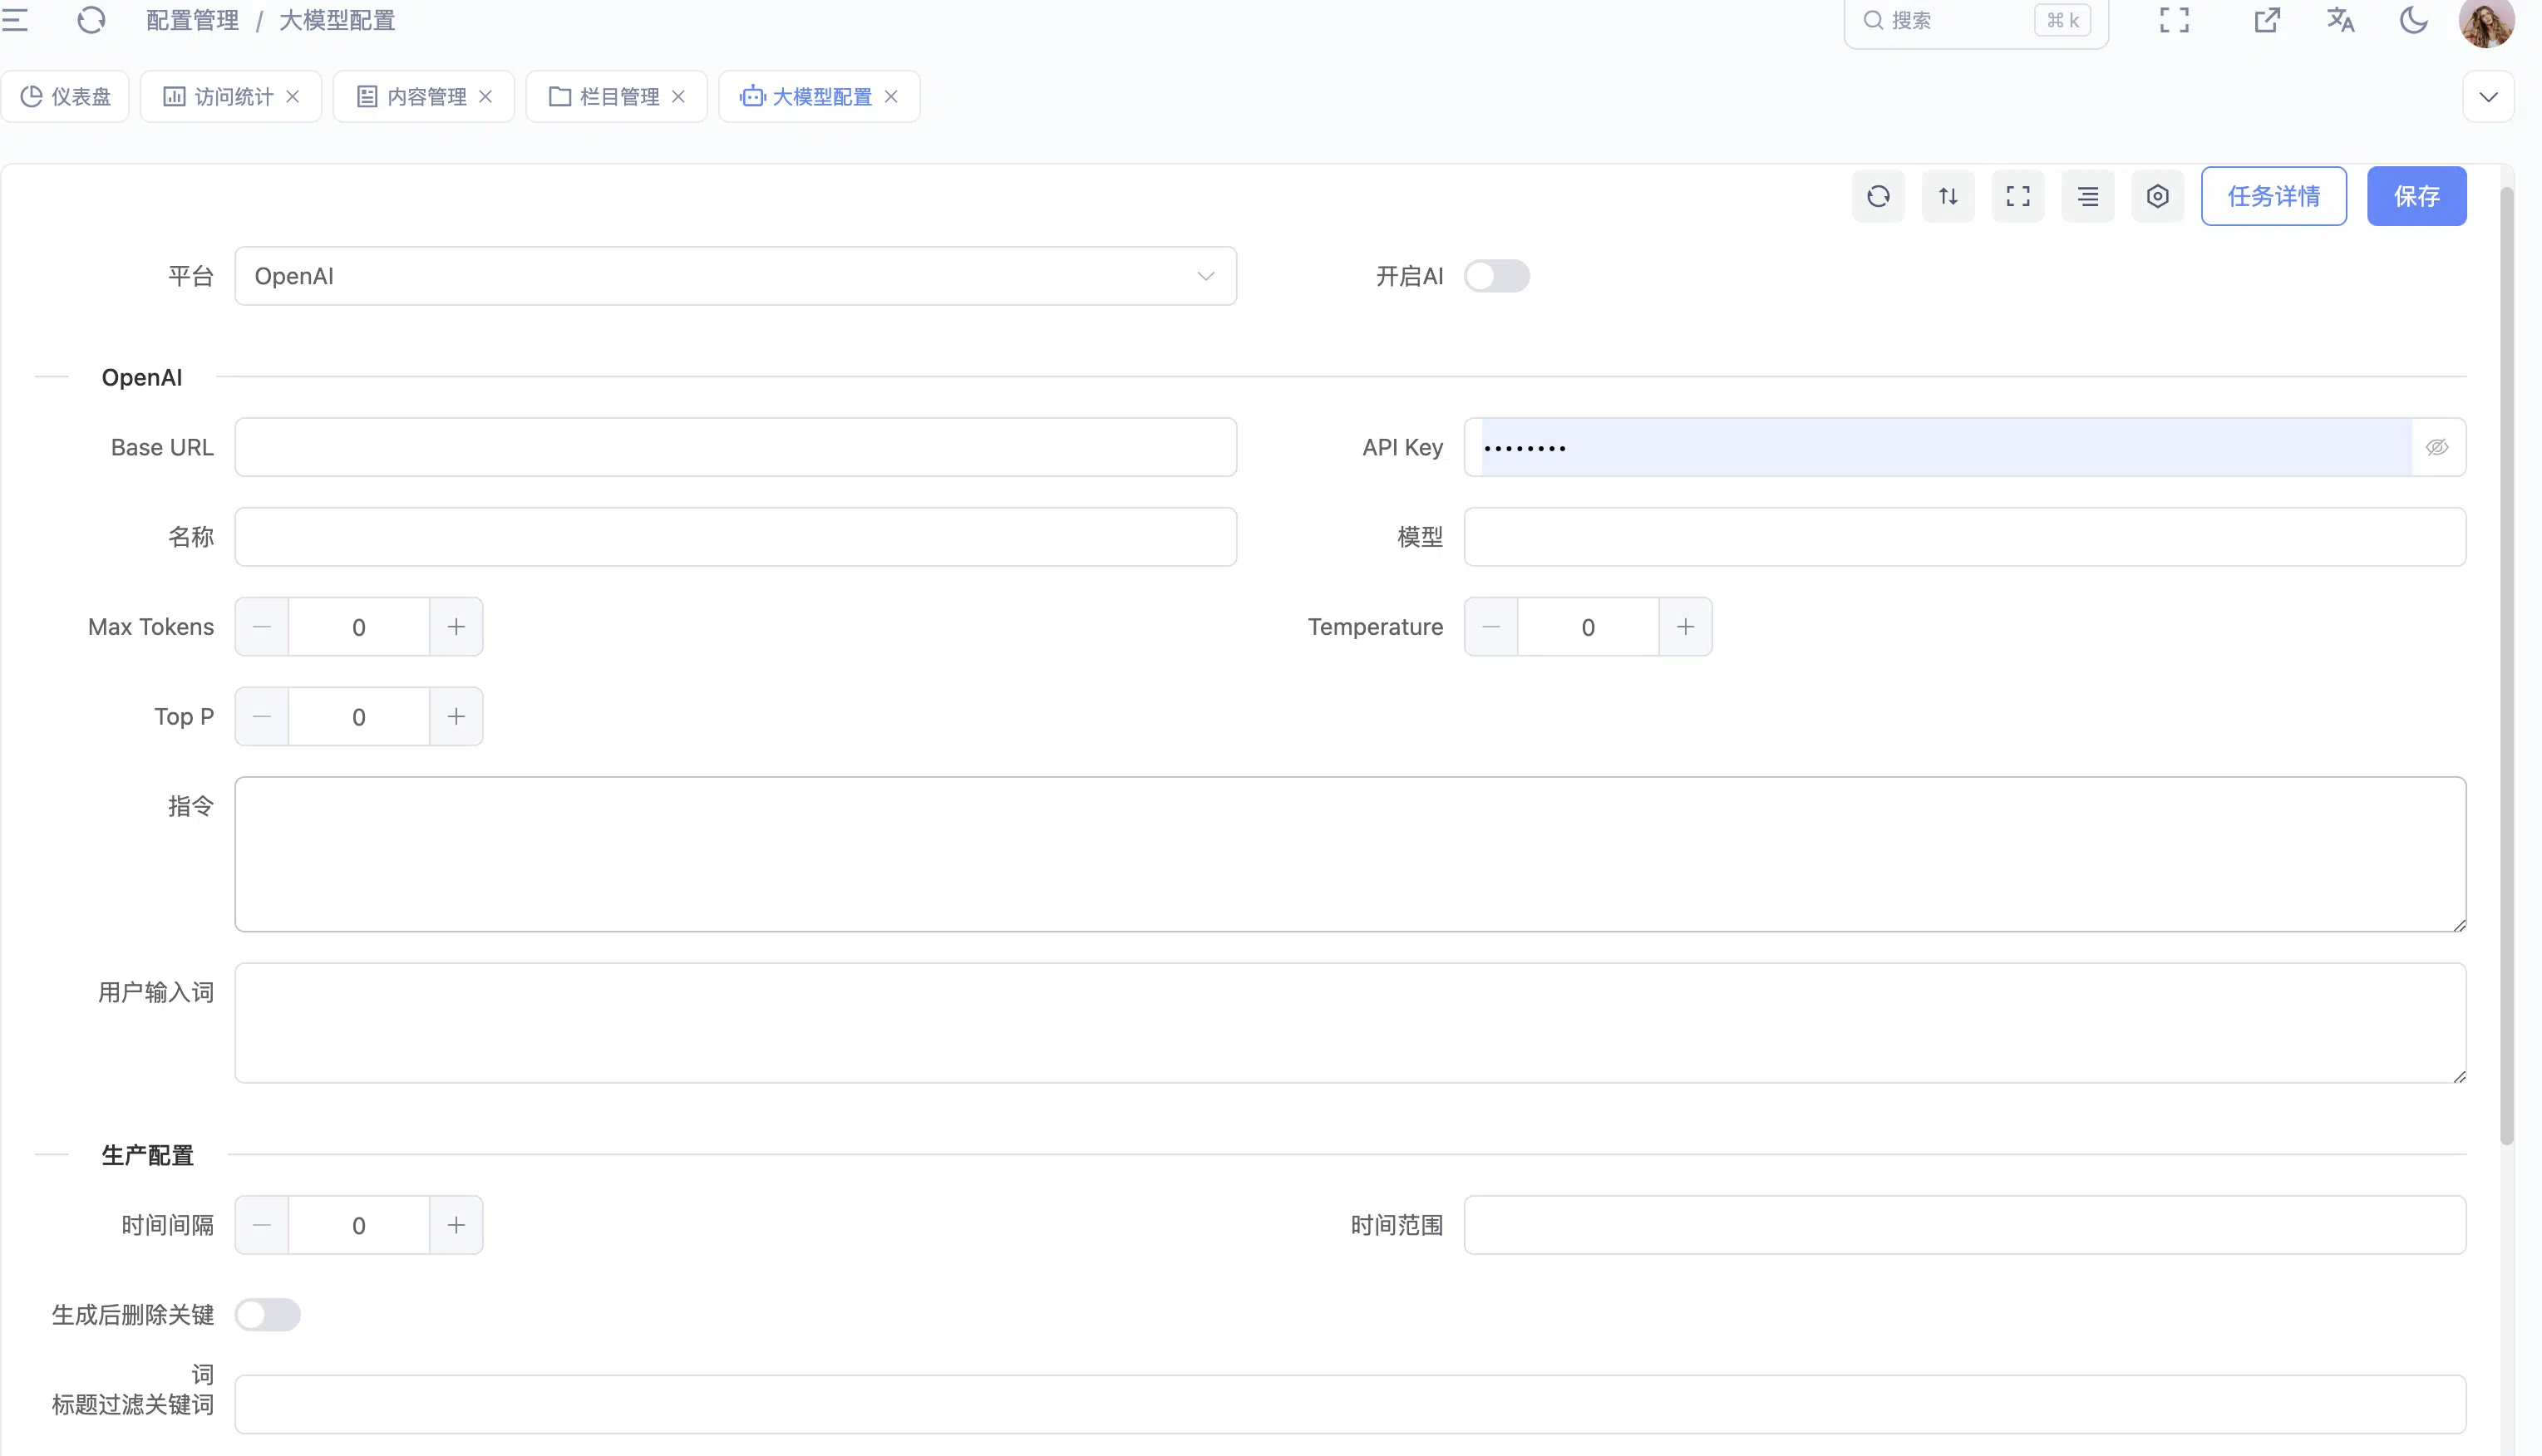Image resolution: width=2542 pixels, height=1456 pixels.
Task: Toggle the 生成后删除关键词 switch
Action: tap(267, 1314)
